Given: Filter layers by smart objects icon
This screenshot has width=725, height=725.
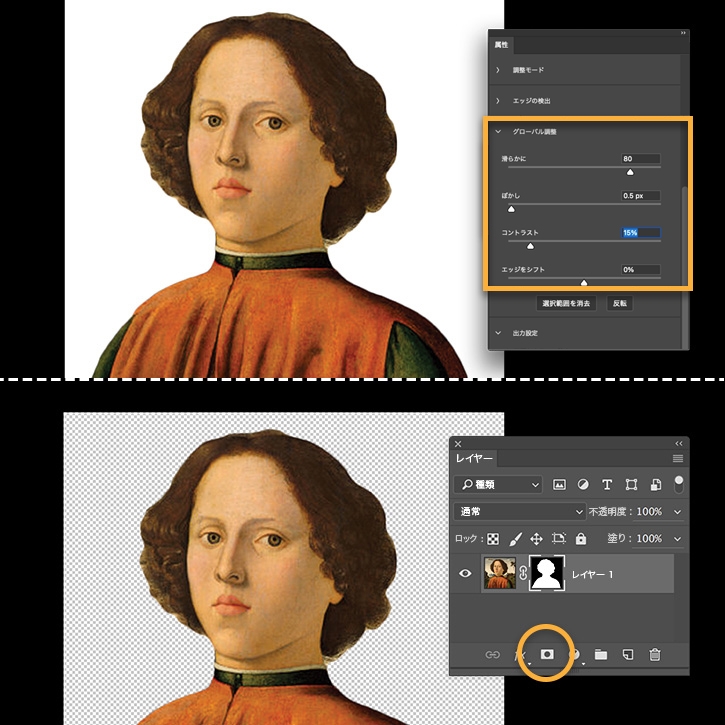Looking at the screenshot, I should click(x=655, y=485).
